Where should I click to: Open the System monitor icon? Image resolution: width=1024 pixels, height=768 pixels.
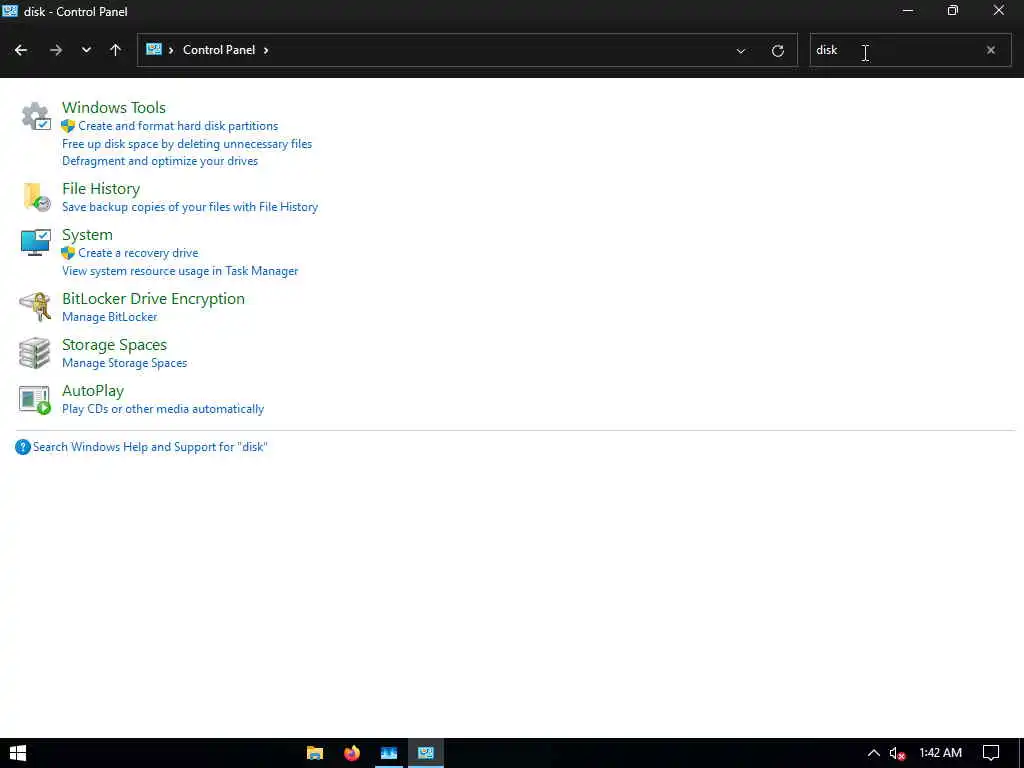point(35,242)
